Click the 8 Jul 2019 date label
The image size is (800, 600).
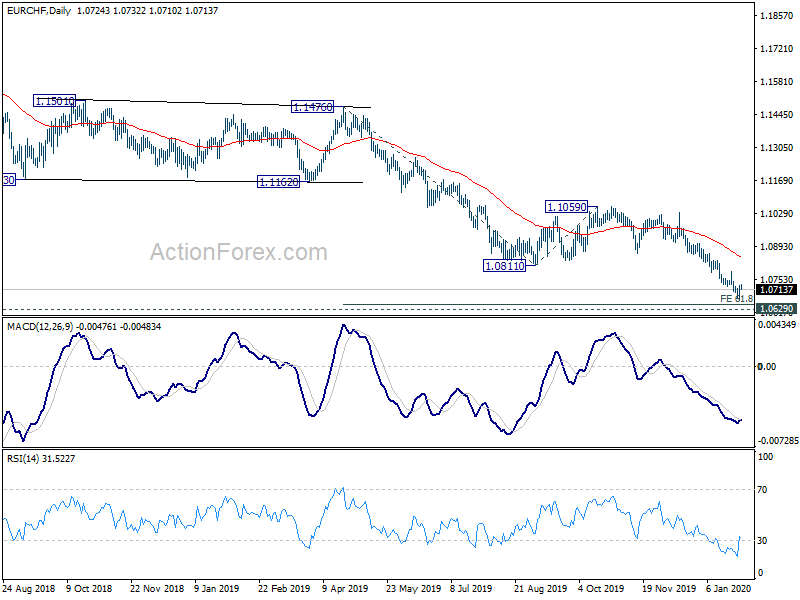point(471,588)
